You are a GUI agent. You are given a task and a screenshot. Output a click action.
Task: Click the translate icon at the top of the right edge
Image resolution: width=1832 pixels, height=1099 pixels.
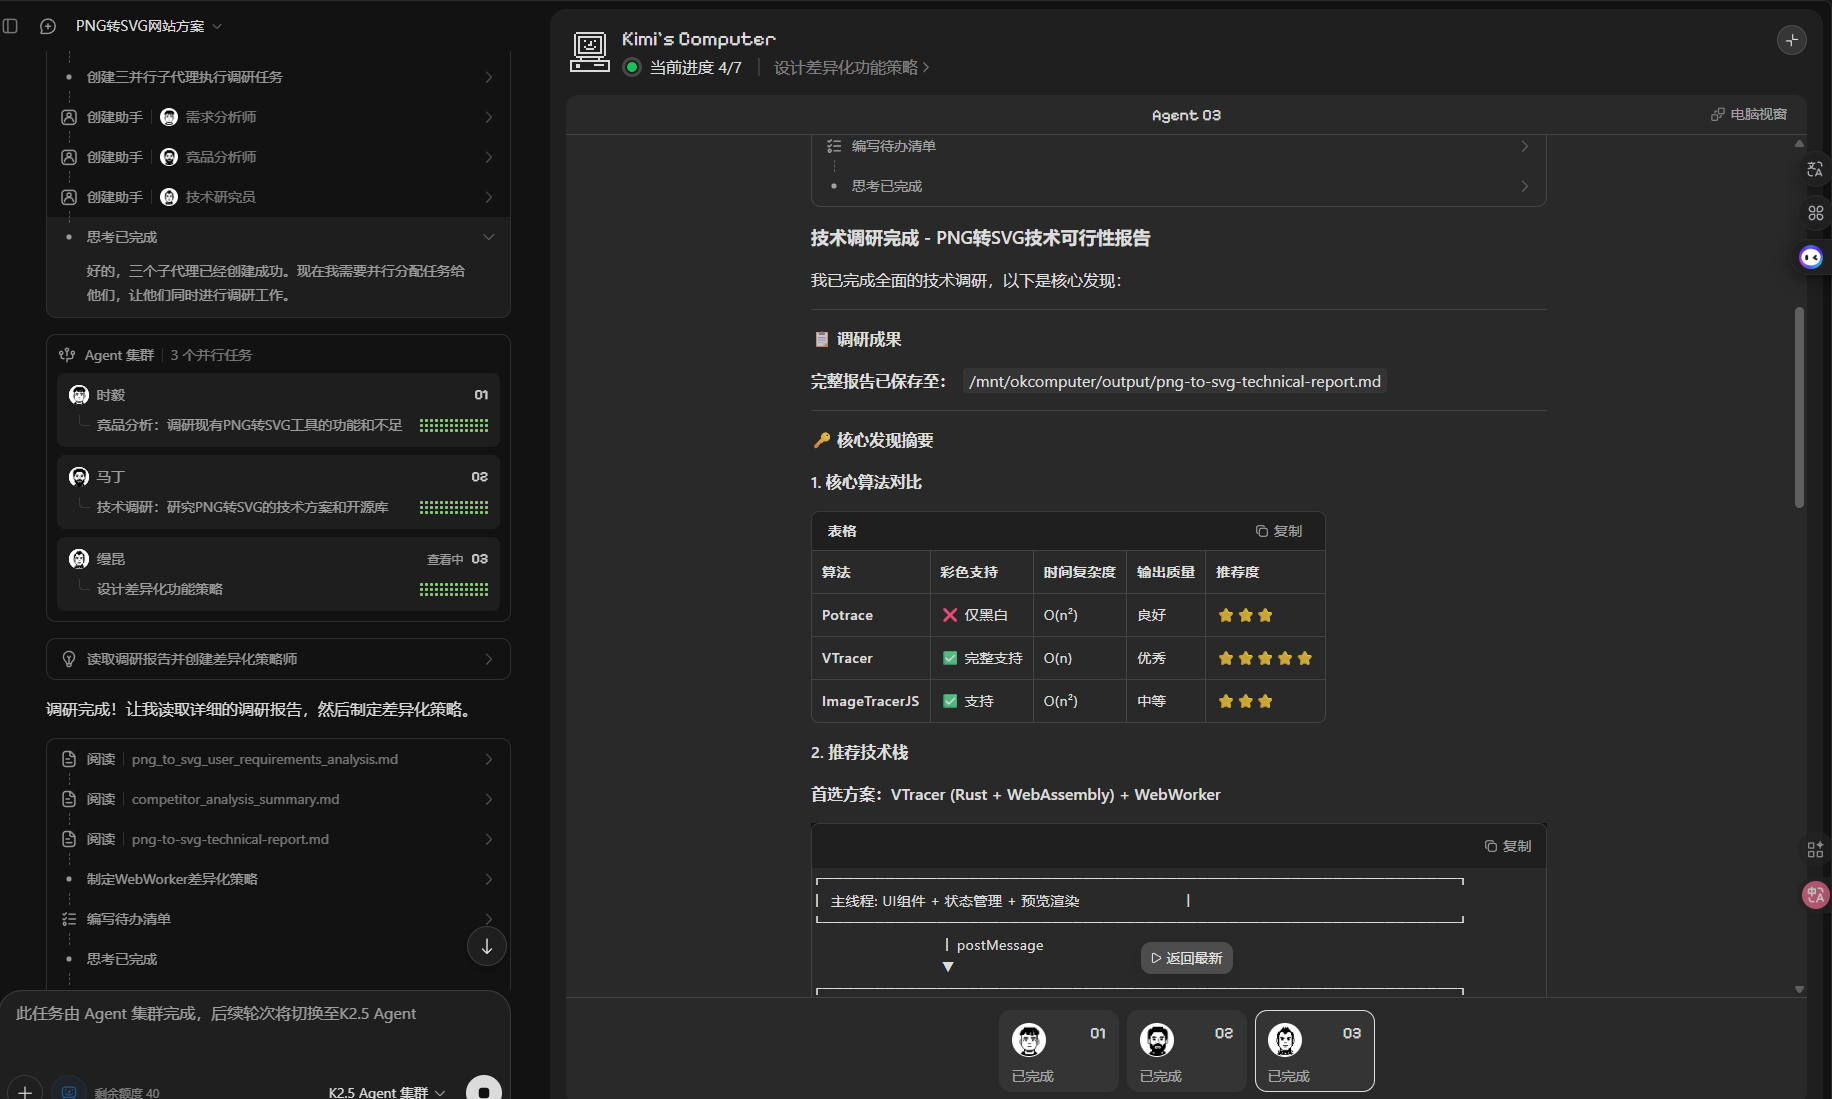tap(1815, 170)
